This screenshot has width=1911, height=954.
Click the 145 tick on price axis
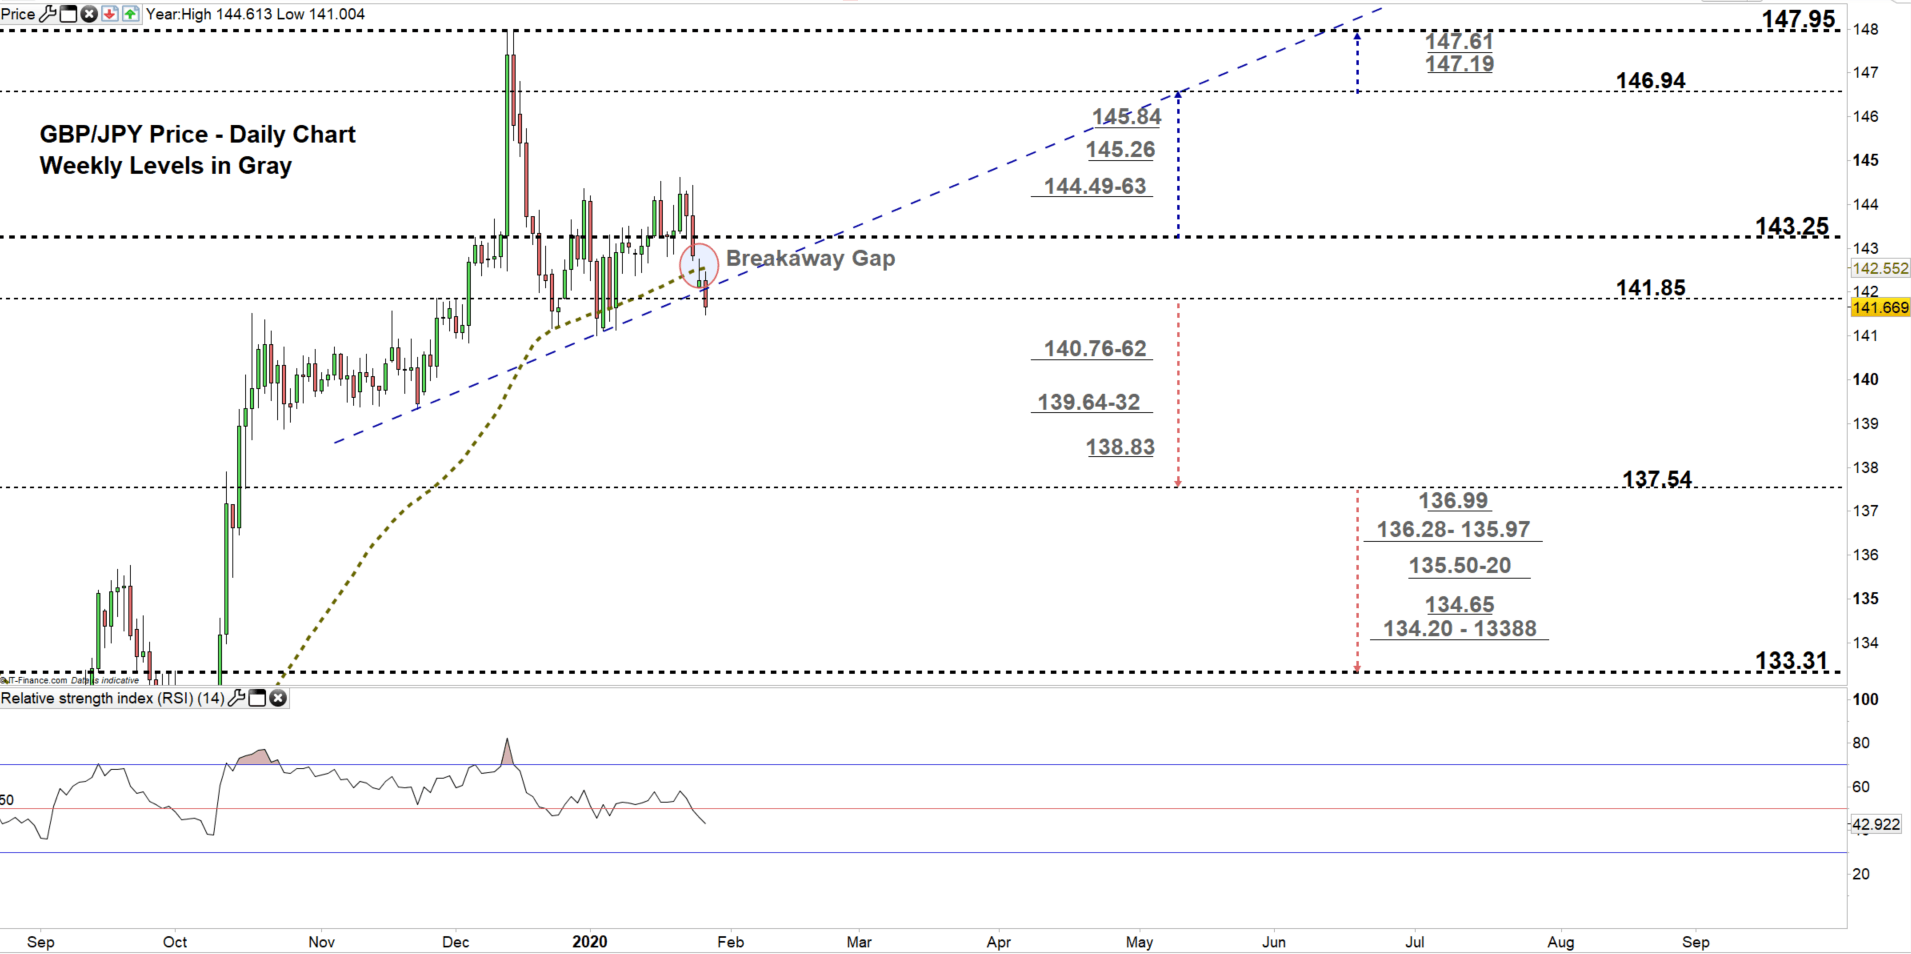pyautogui.click(x=1866, y=160)
